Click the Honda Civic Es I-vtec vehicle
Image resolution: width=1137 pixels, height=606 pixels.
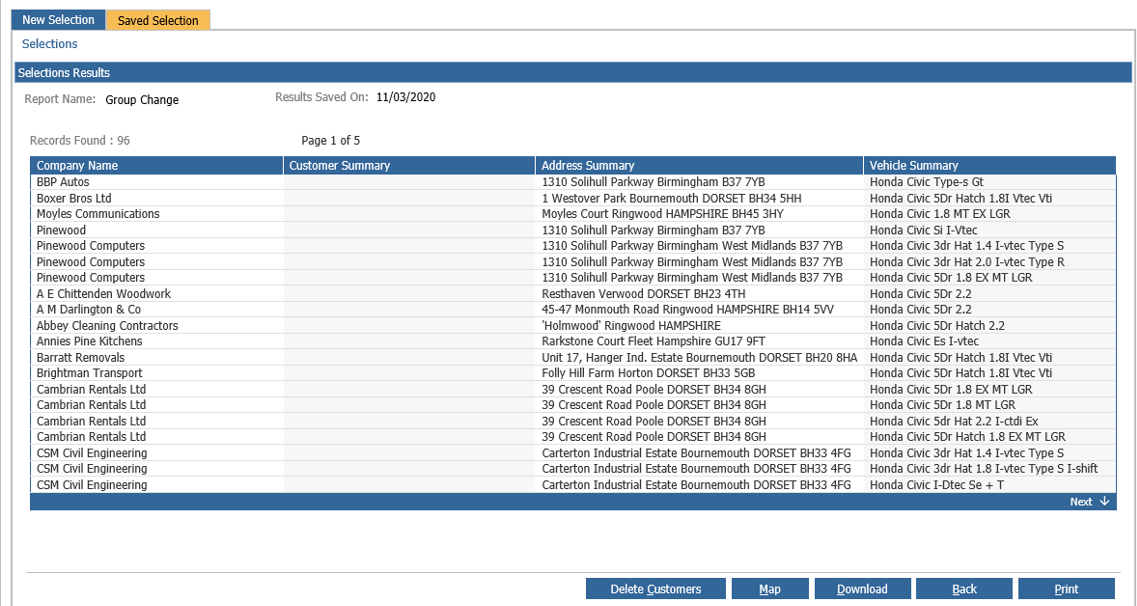[x=924, y=341]
